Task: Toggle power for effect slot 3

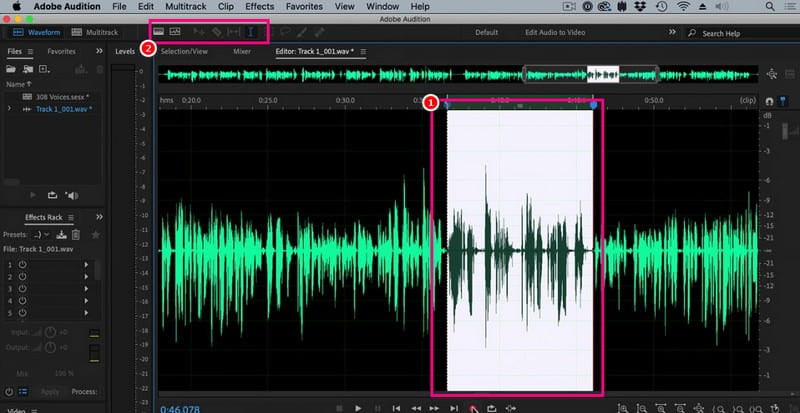Action: click(22, 288)
